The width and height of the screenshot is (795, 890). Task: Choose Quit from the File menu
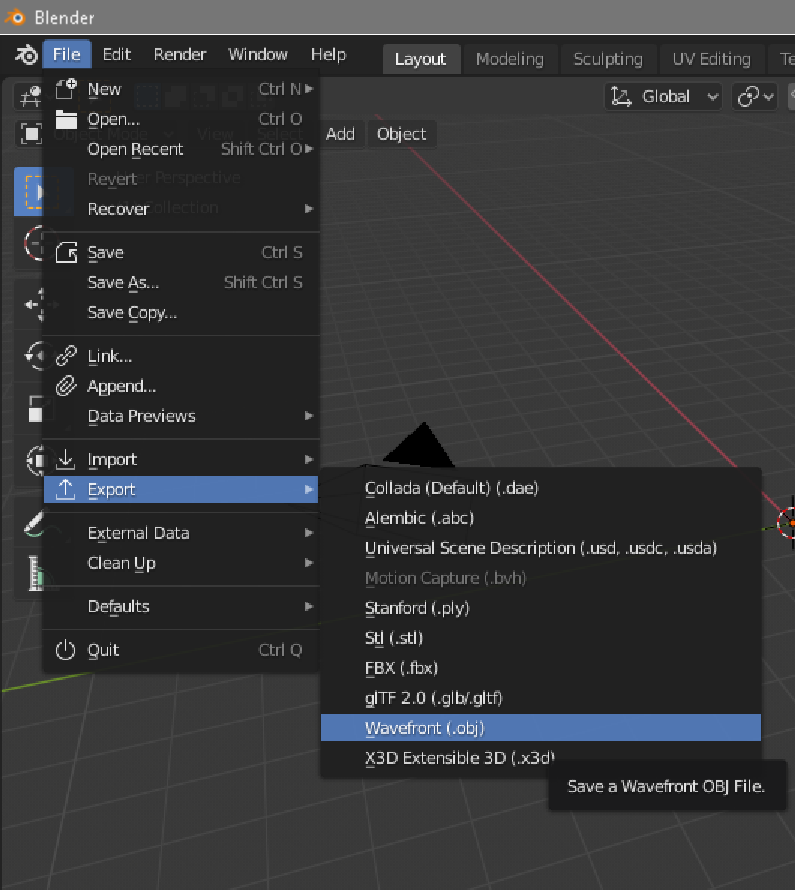(x=181, y=650)
